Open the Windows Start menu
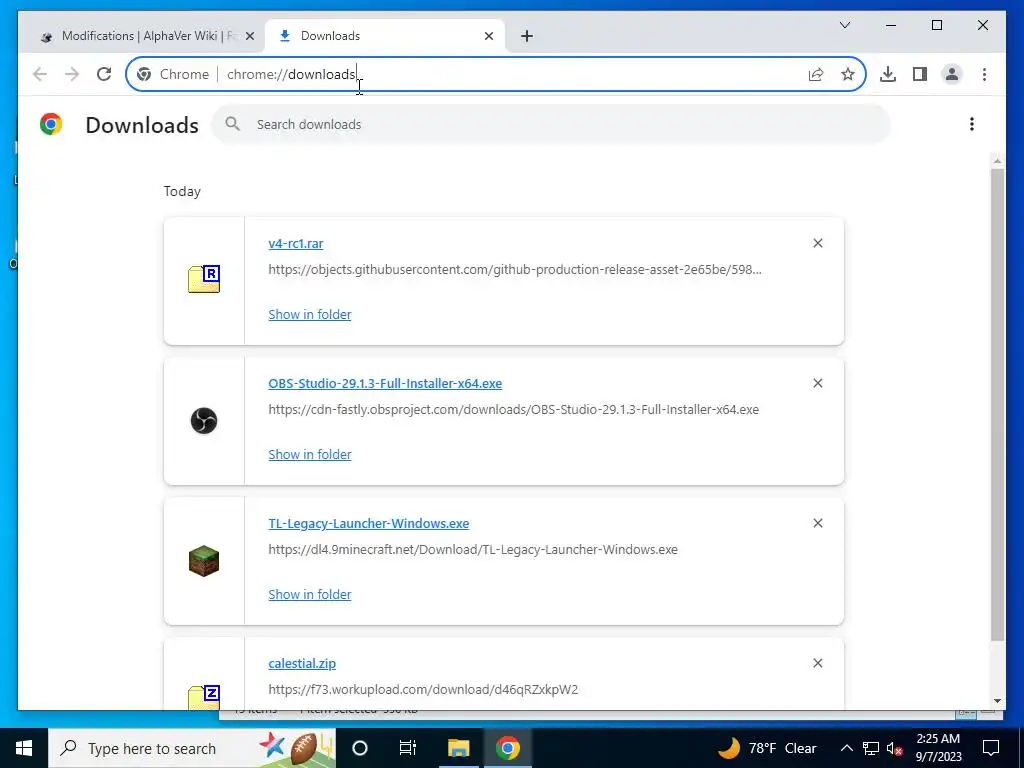The image size is (1024, 768). [24, 748]
